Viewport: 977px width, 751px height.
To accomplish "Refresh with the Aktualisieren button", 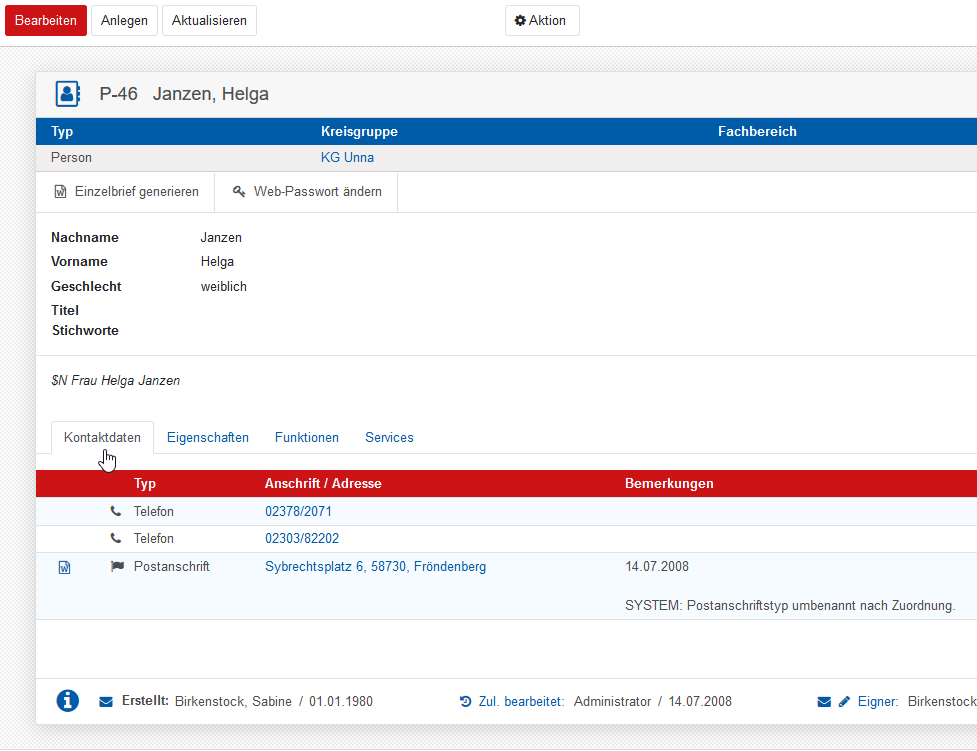I will [x=209, y=21].
